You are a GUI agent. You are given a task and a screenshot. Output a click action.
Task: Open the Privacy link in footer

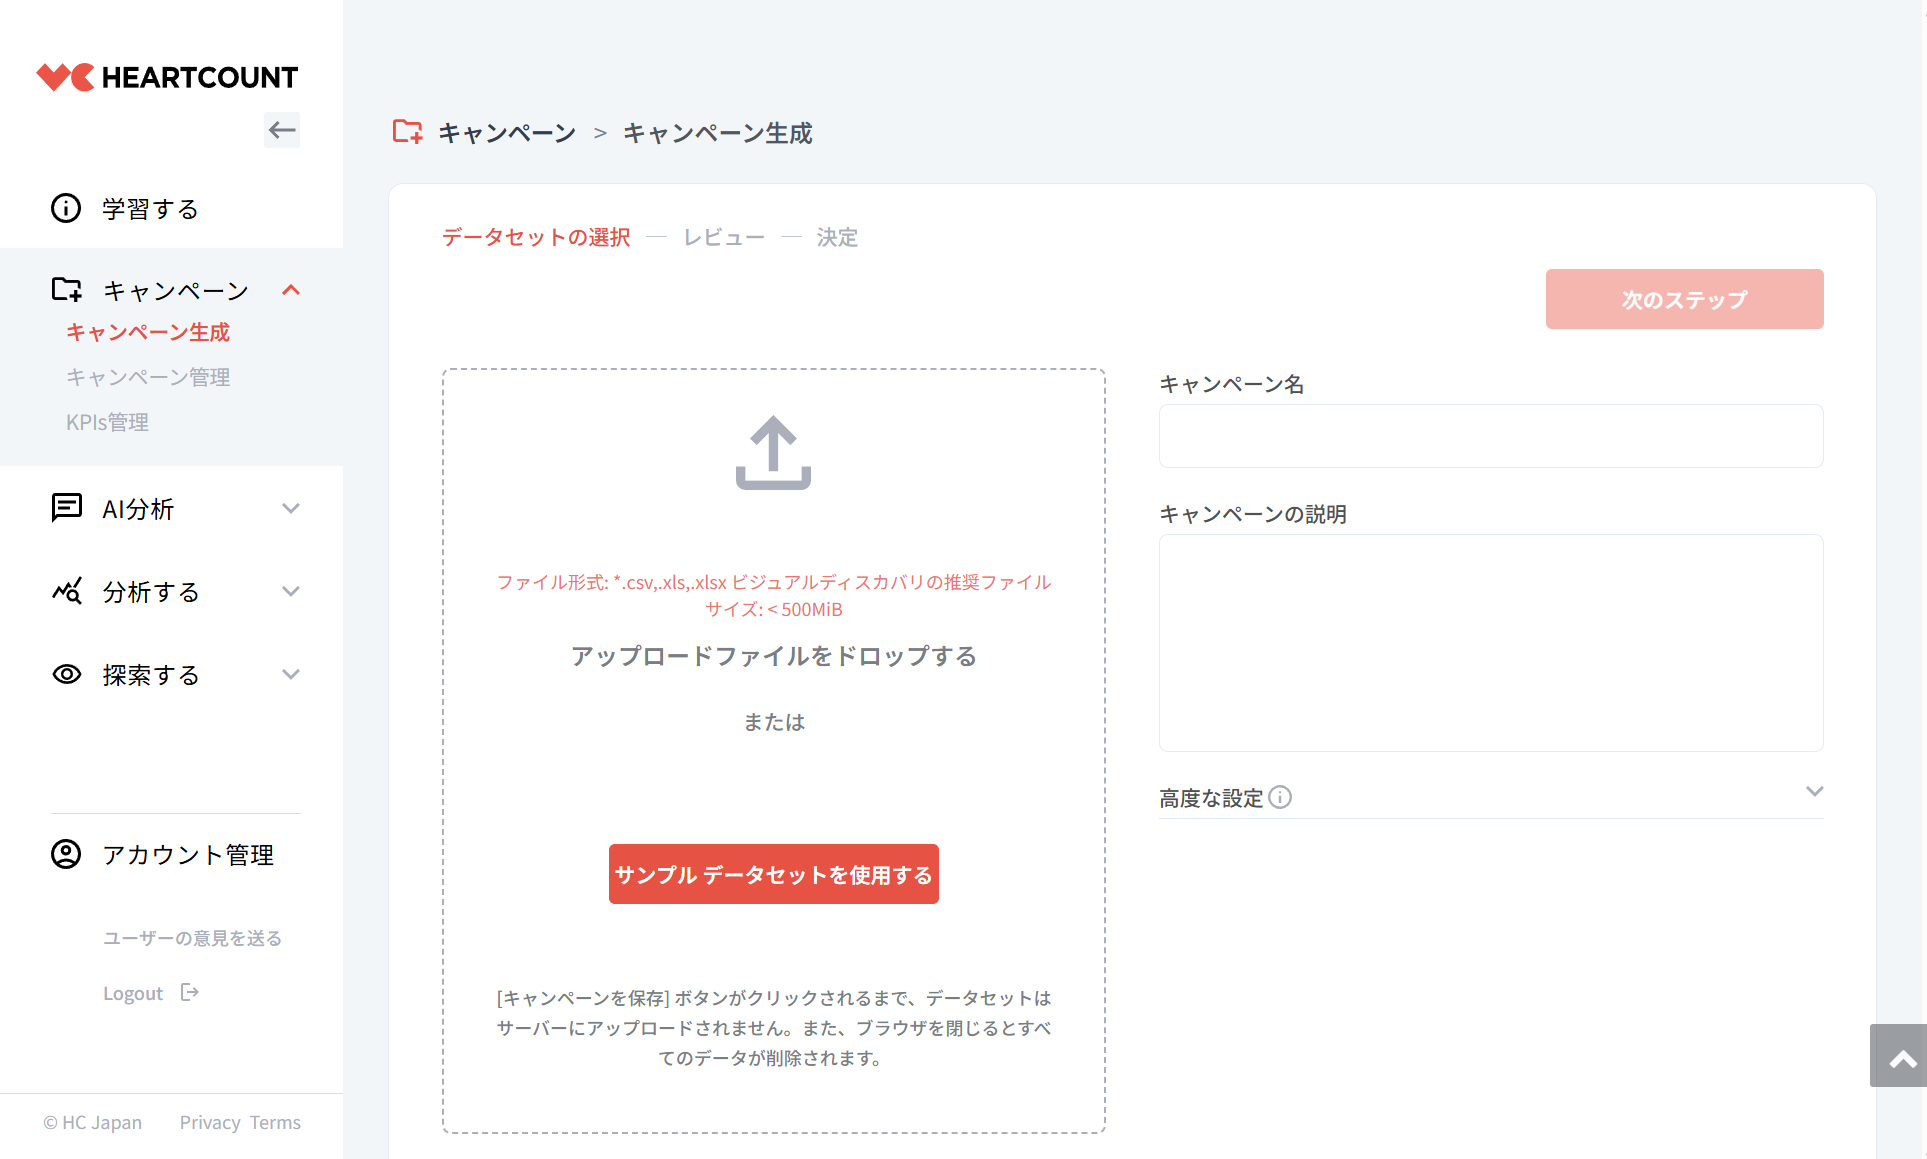click(210, 1122)
